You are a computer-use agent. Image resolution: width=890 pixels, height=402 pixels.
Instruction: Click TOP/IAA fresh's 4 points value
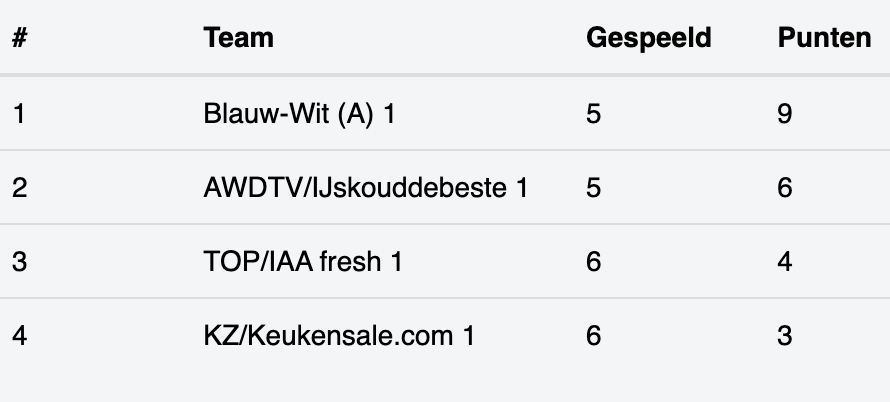[x=784, y=261]
